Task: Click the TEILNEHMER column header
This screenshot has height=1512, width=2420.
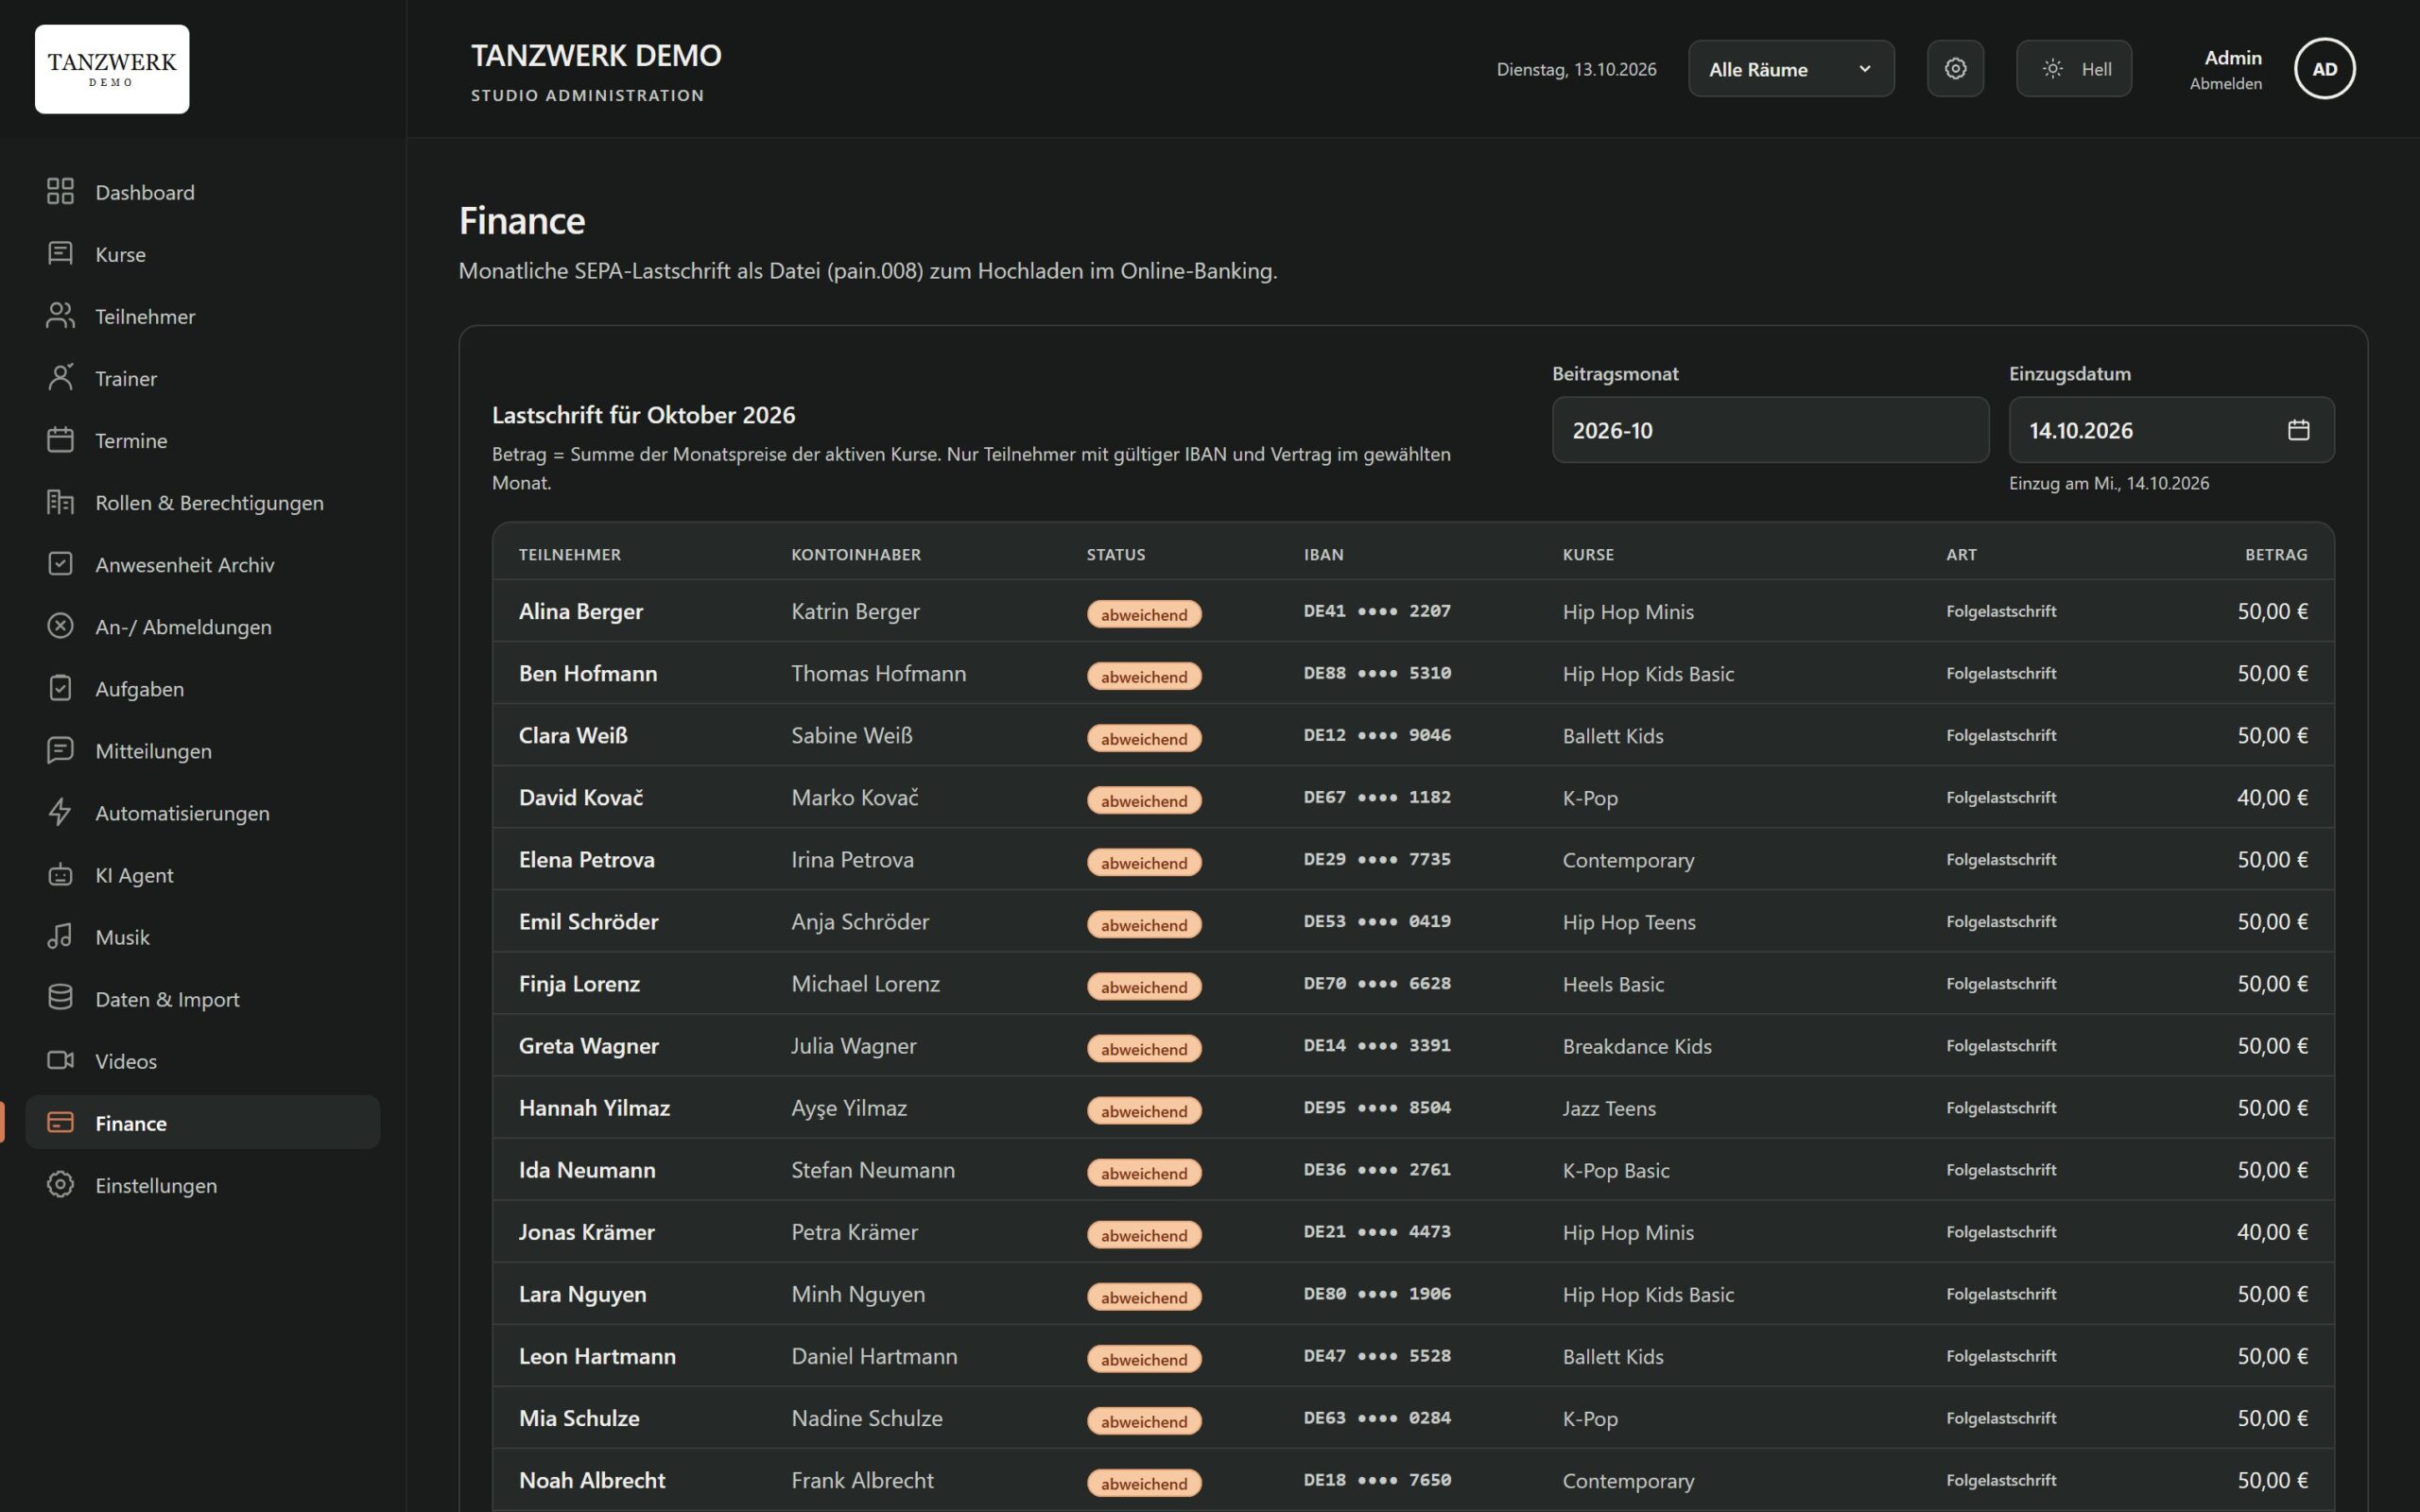Action: tap(569, 554)
